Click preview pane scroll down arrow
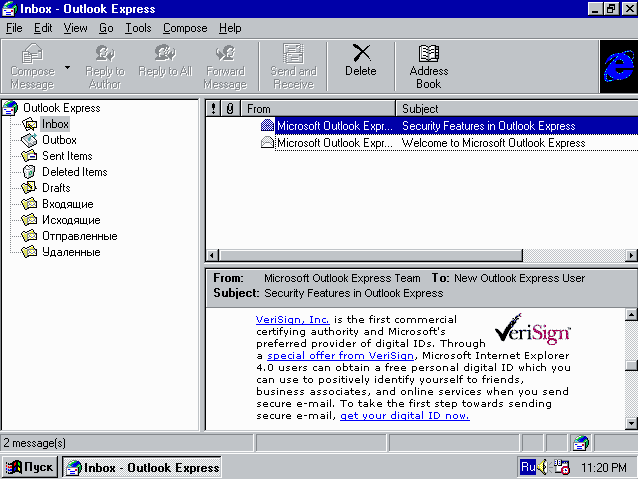 pyautogui.click(x=631, y=423)
